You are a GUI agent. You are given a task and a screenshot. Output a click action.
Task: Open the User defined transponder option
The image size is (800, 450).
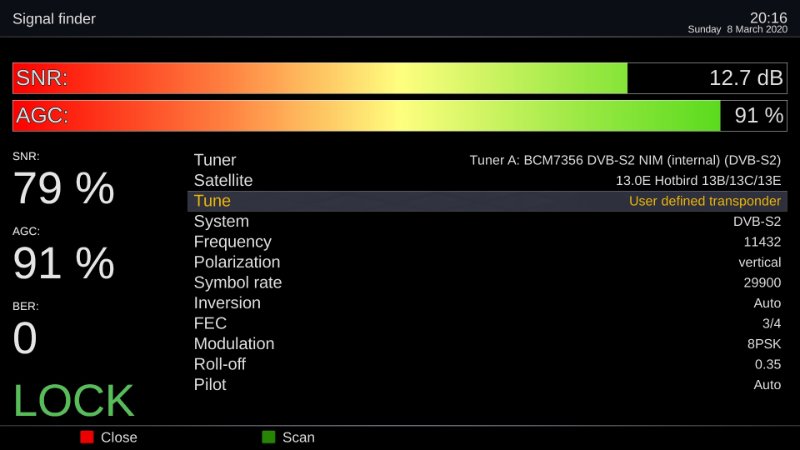[x=704, y=201]
